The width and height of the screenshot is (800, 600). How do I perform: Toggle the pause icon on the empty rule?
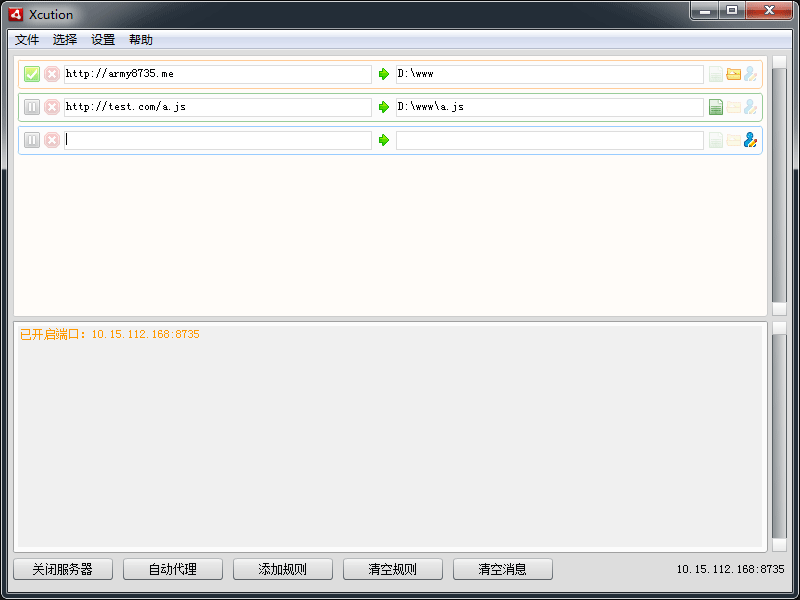click(32, 140)
